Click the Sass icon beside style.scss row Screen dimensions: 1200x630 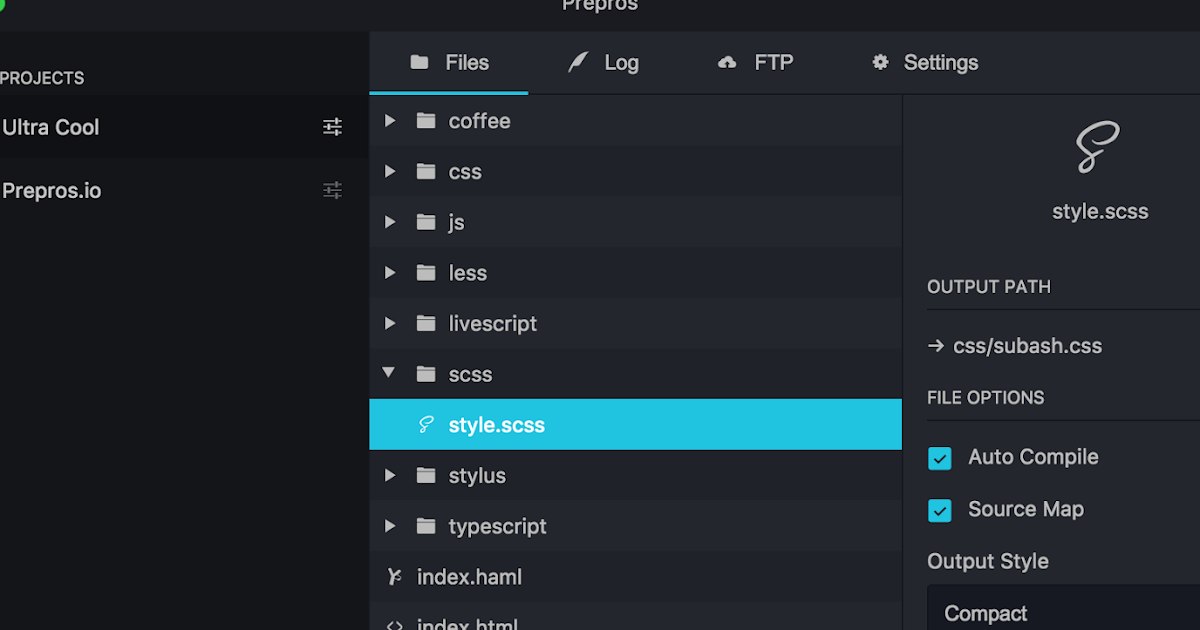[426, 425]
